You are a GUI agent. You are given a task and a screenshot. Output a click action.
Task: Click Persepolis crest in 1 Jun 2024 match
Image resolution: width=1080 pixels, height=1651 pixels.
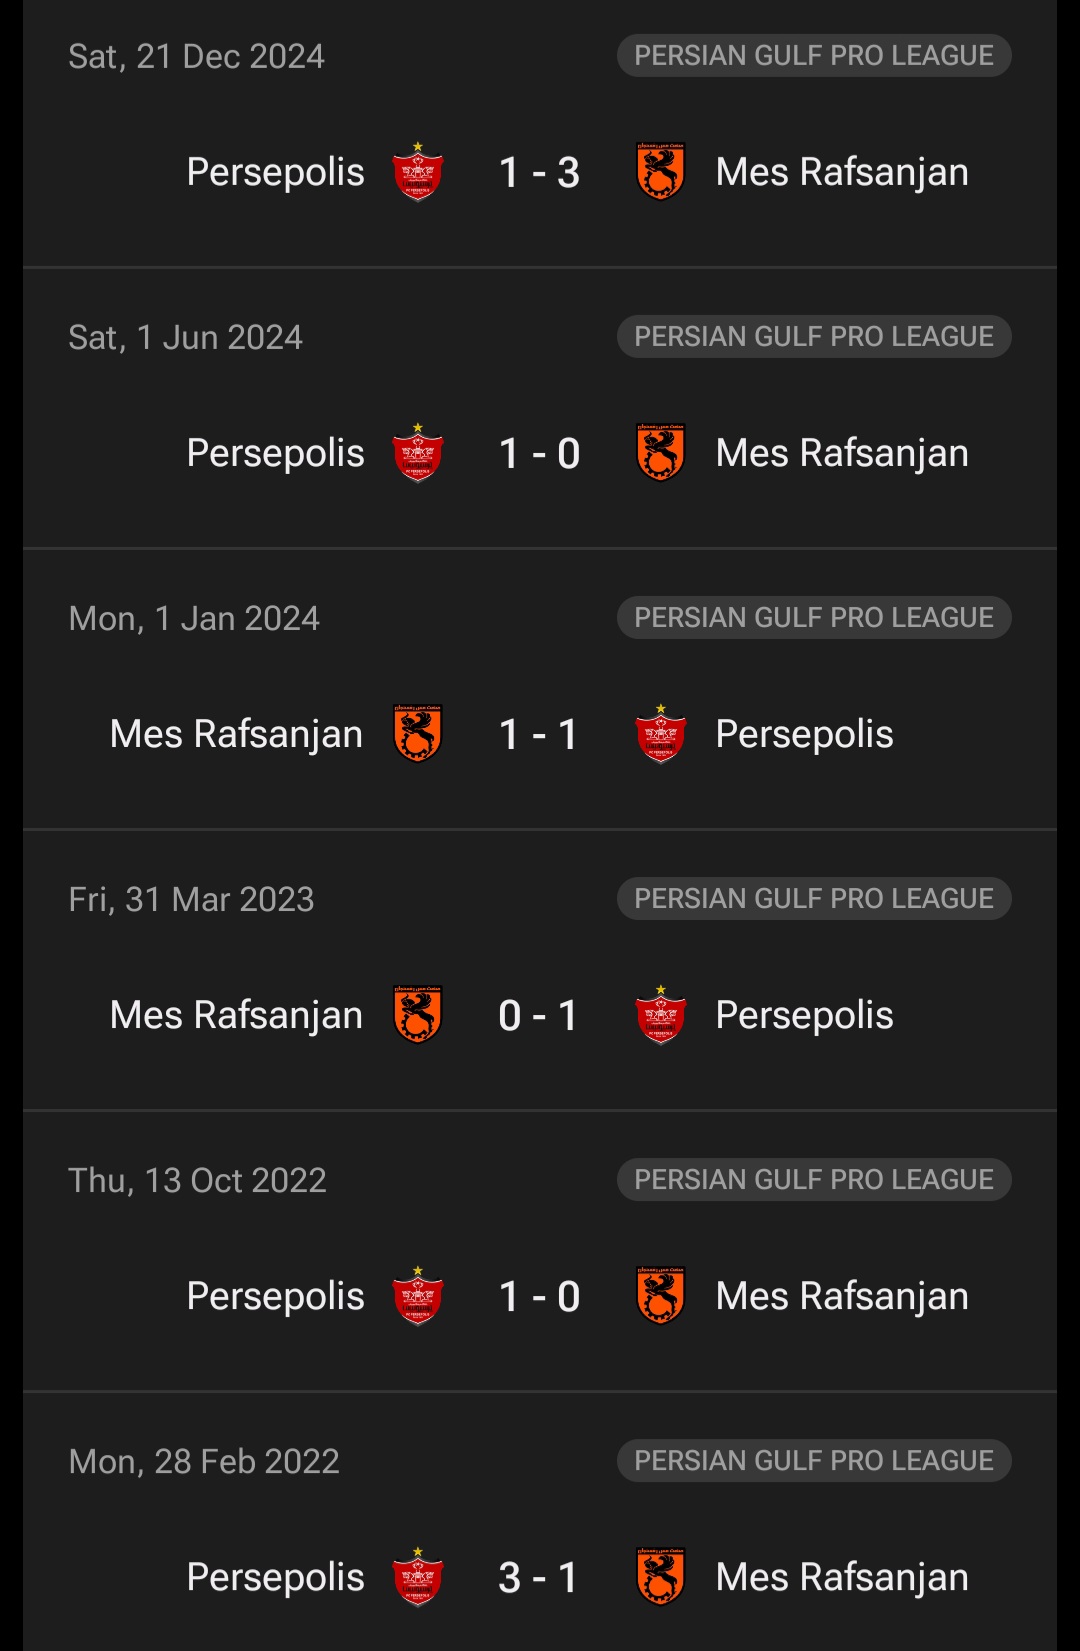click(418, 453)
